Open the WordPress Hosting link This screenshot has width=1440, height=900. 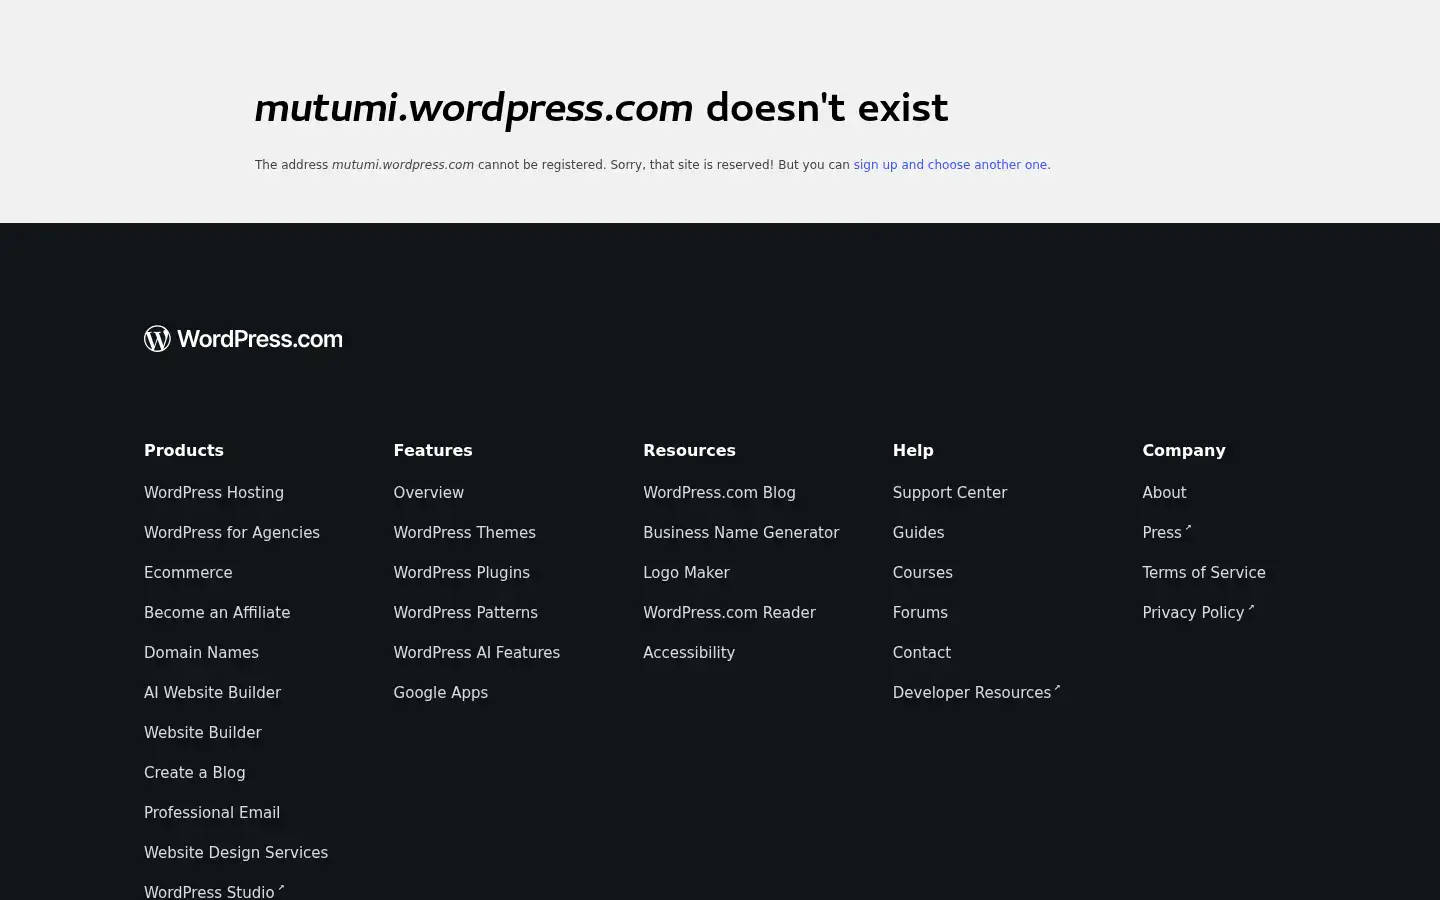click(x=214, y=492)
